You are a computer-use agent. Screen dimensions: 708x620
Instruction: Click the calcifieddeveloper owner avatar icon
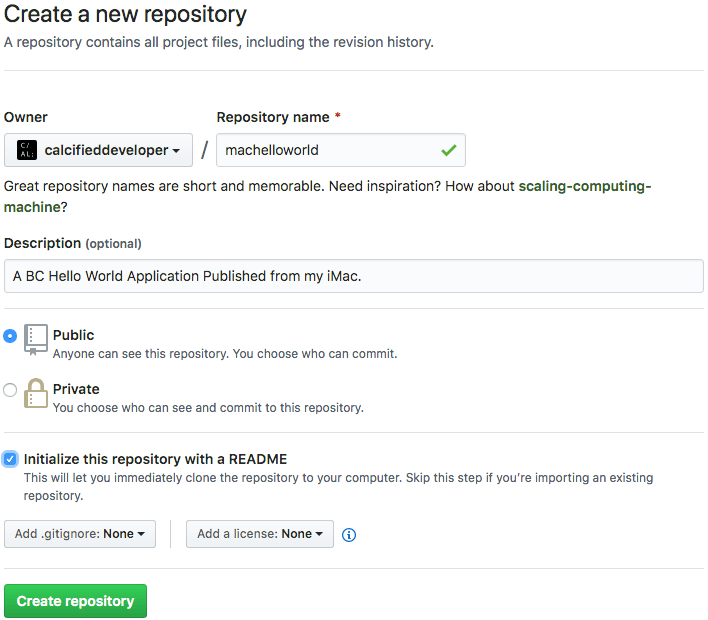coord(27,150)
